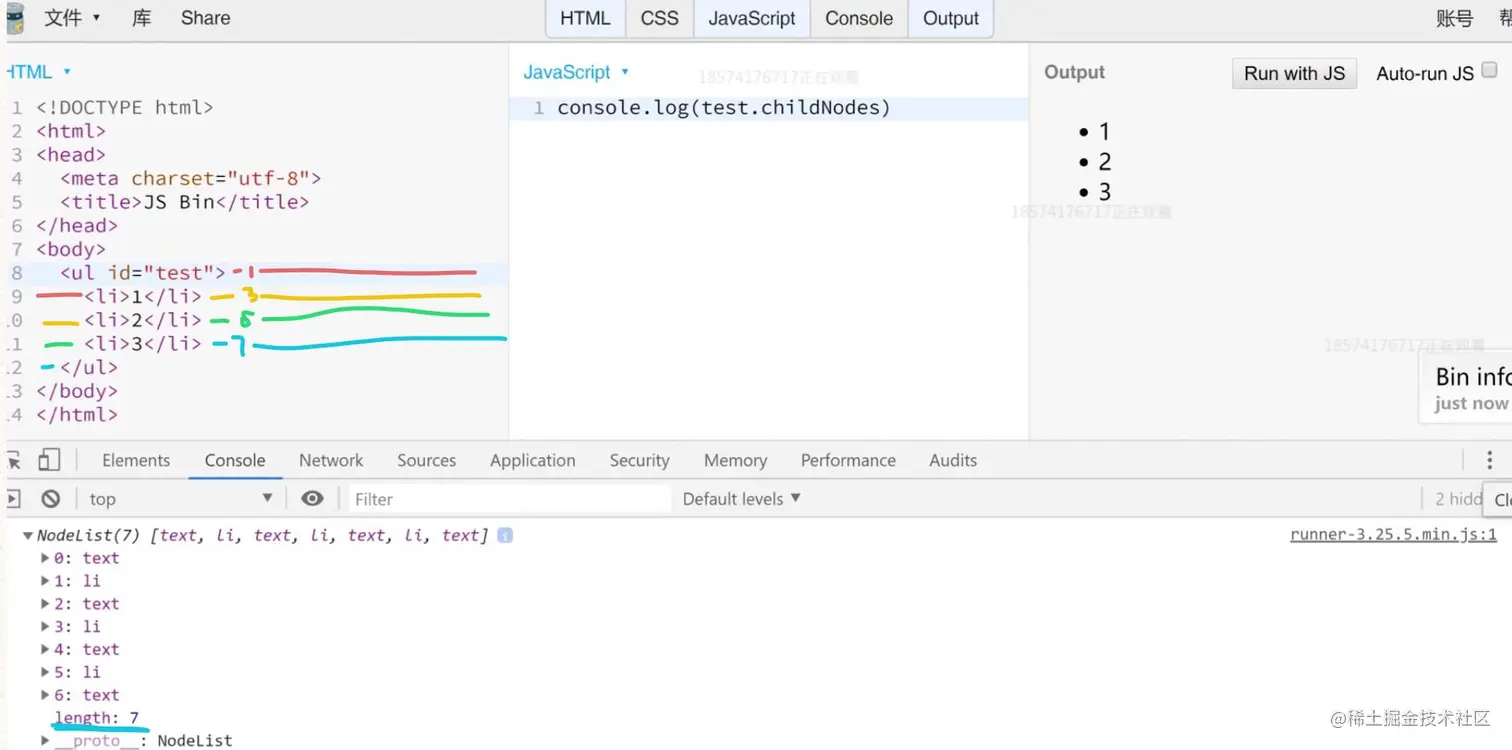Click list item 2 in Output

click(x=1104, y=161)
